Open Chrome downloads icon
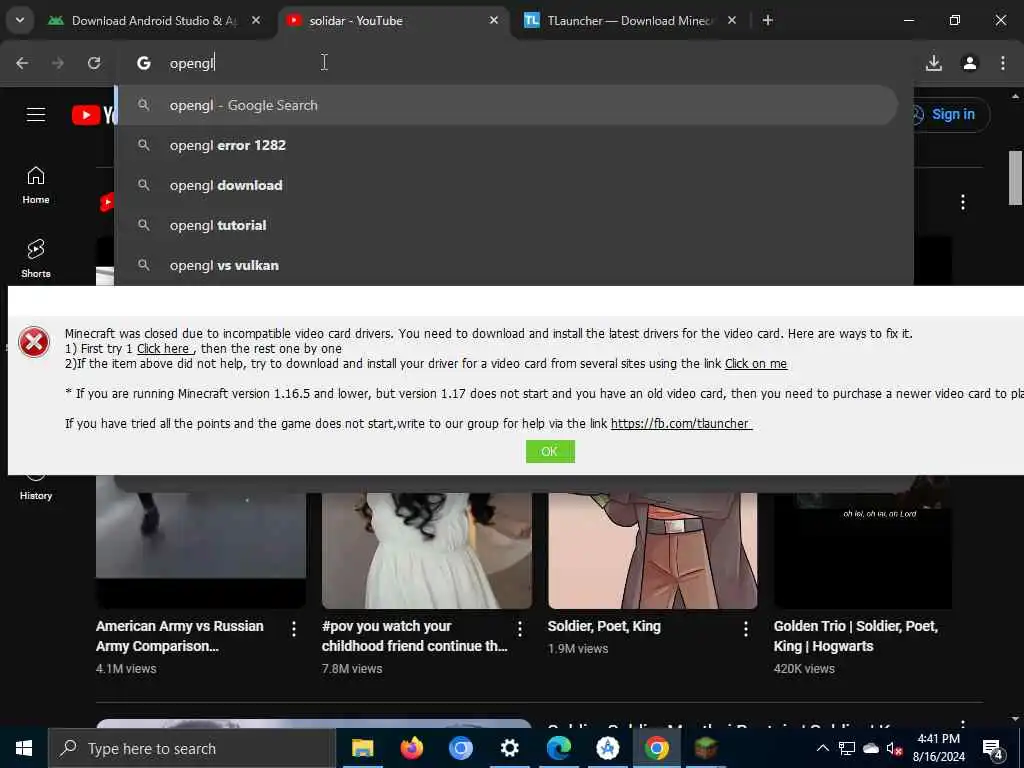 934,63
